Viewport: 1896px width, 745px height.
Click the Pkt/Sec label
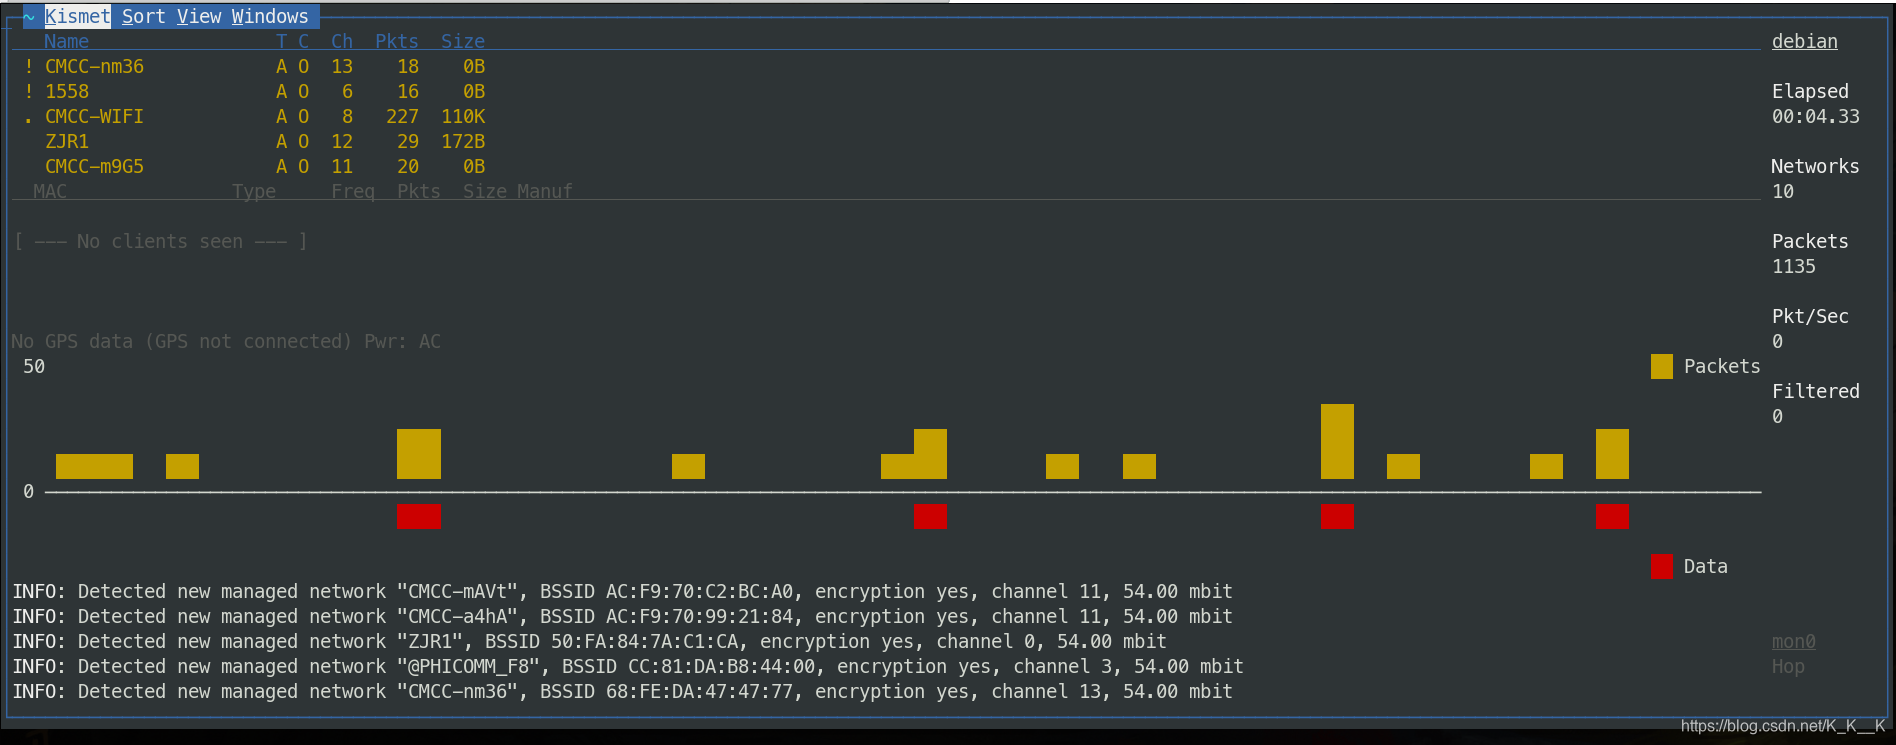1810,316
